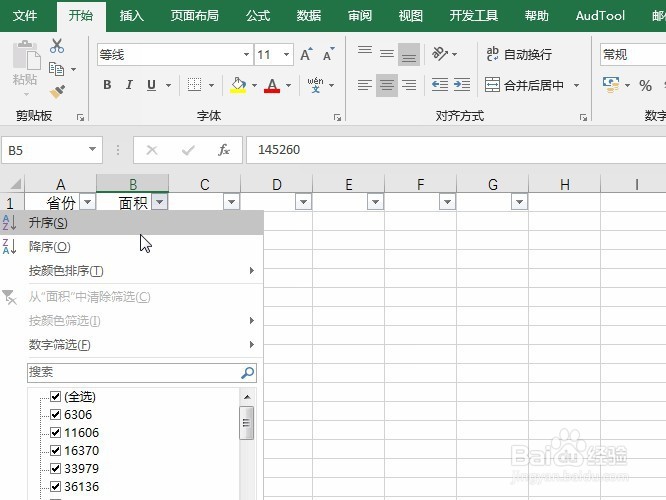The width and height of the screenshot is (666, 500).
Task: Open the font color dropdown arrow
Action: (288, 85)
